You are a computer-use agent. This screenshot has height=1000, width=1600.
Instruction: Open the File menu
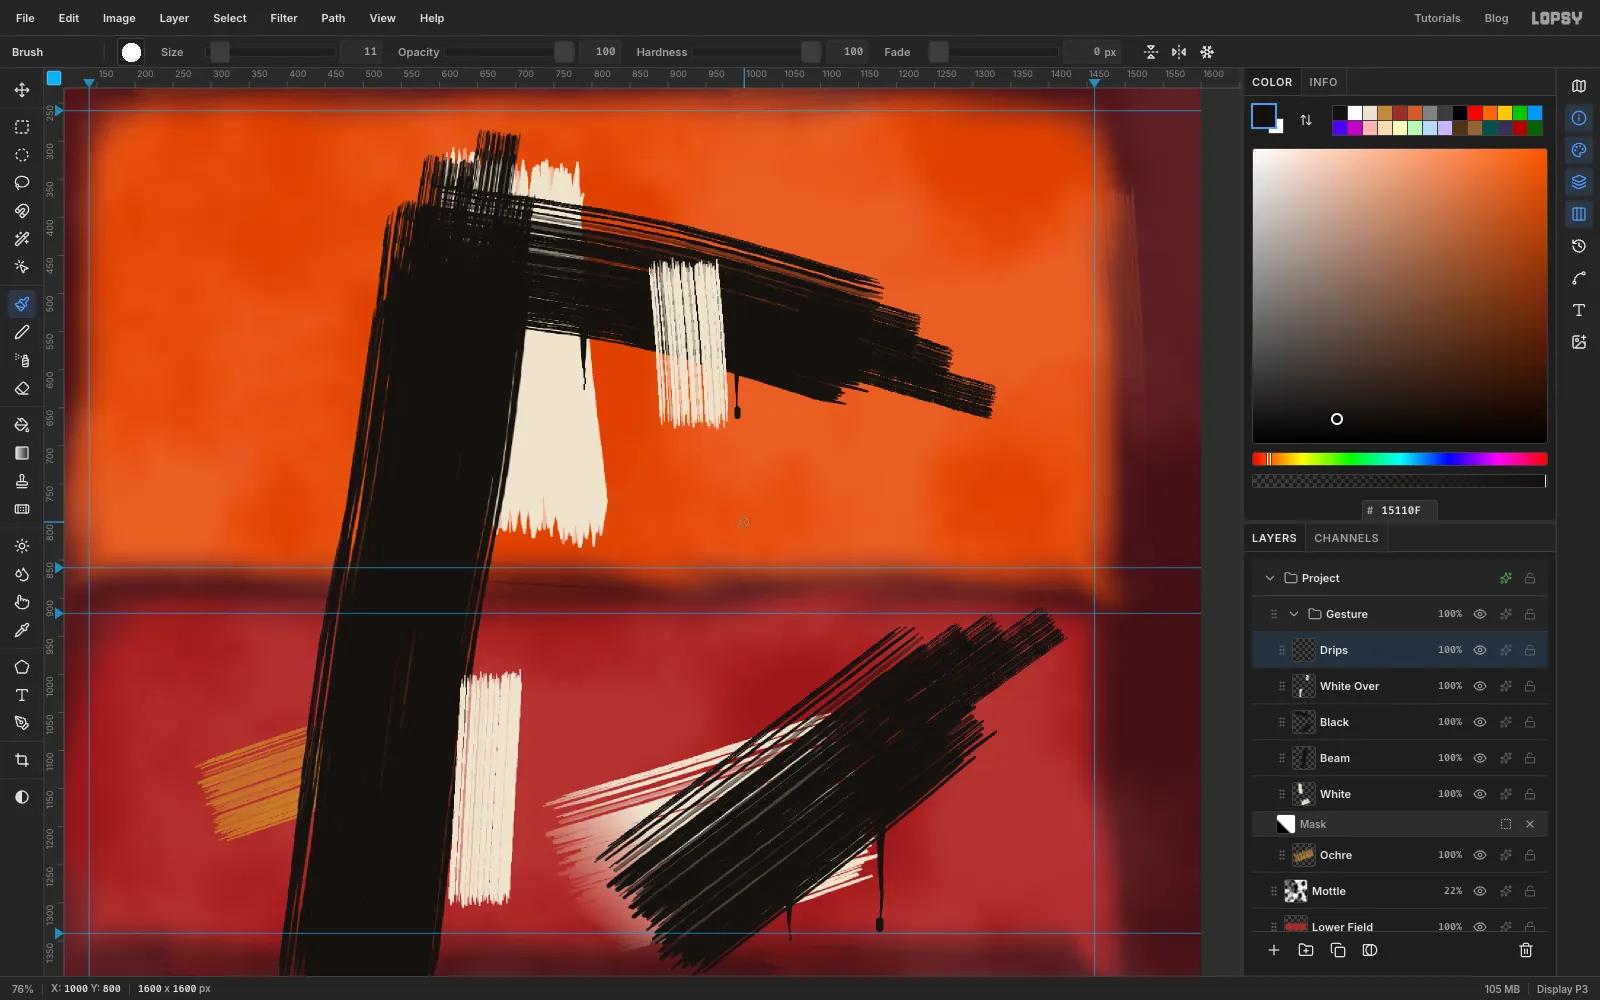25,18
